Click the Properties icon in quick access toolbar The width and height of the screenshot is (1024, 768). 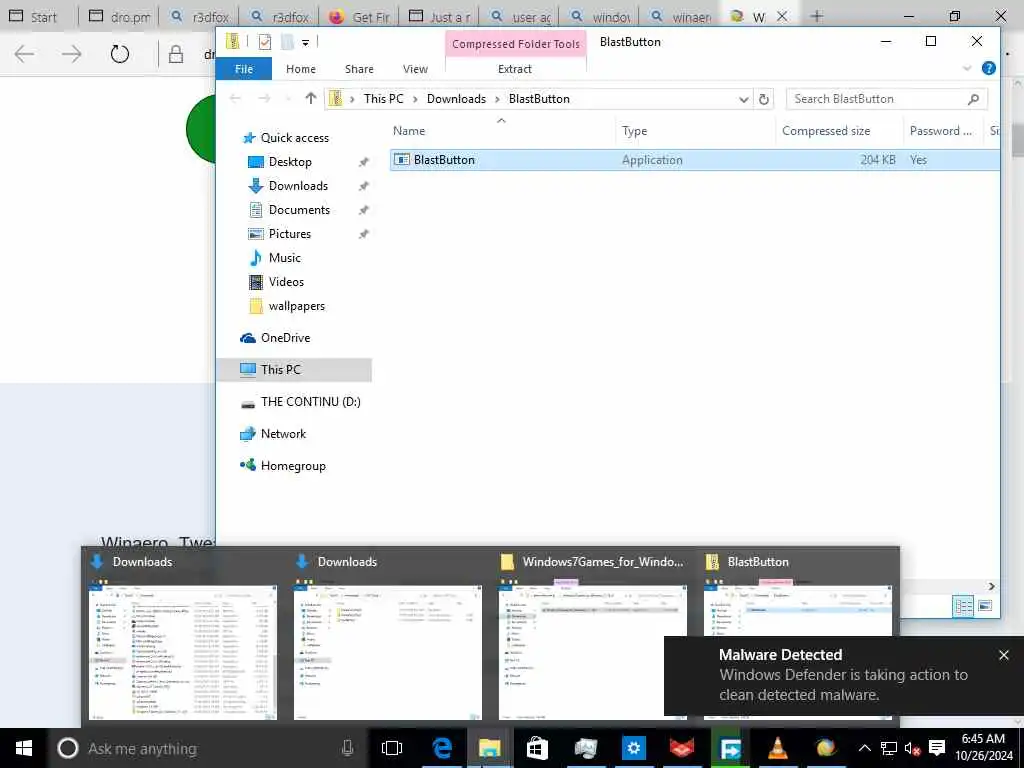(x=264, y=42)
